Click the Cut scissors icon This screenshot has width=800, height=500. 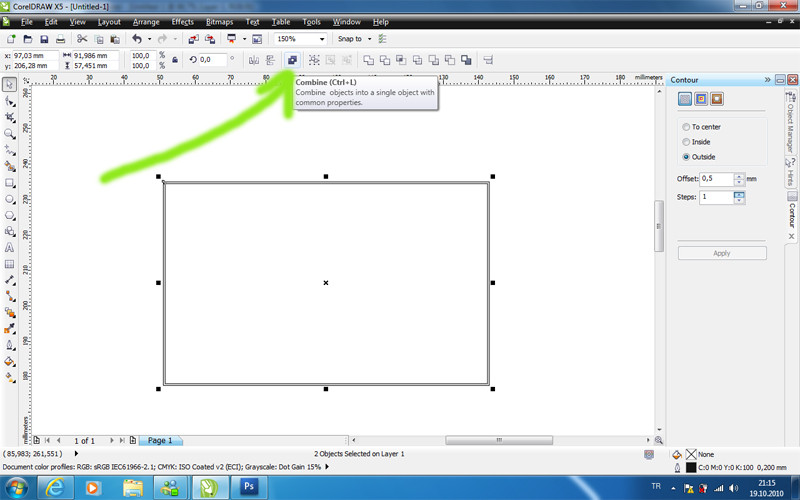[82, 39]
